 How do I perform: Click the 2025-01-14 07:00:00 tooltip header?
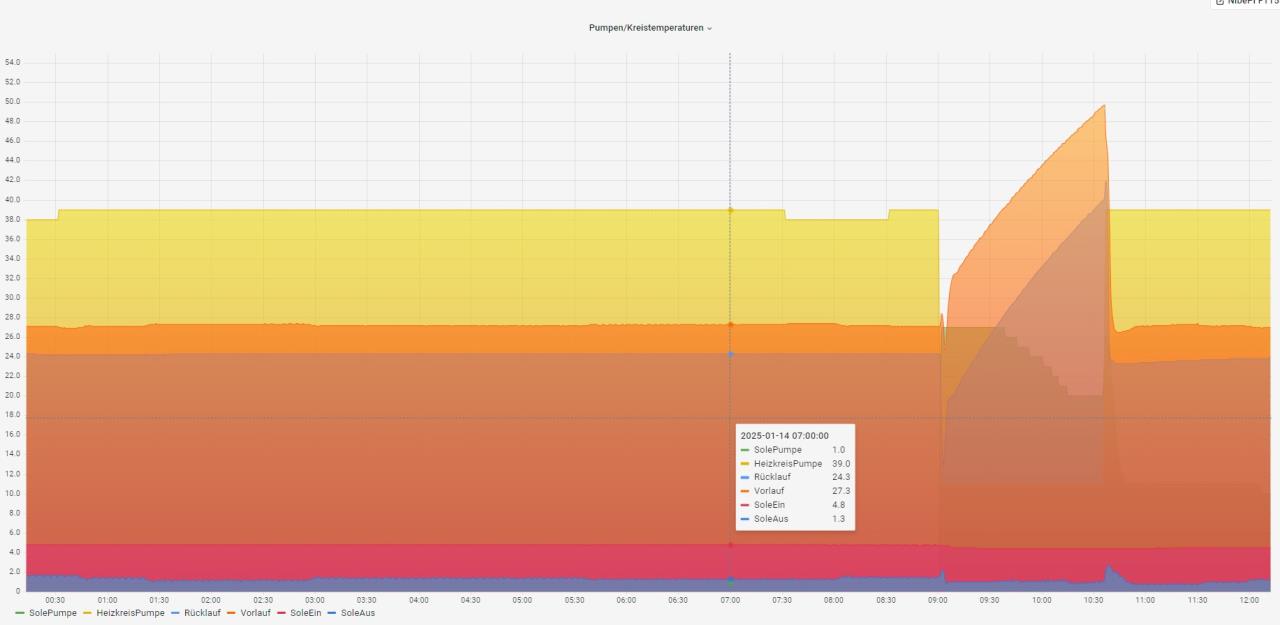pos(784,436)
